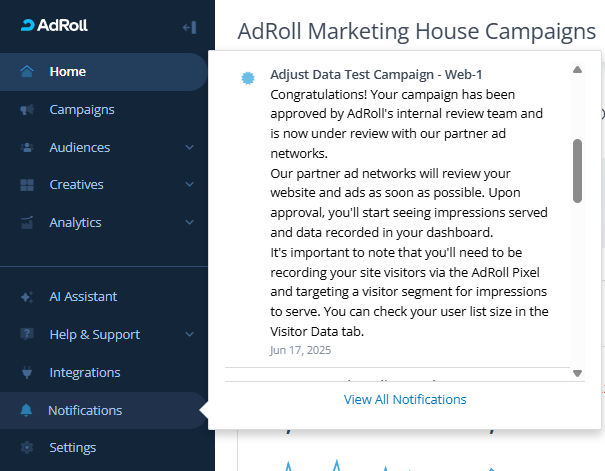605x471 pixels.
Task: Collapse the sidebar with arrow toggle
Action: [x=190, y=27]
